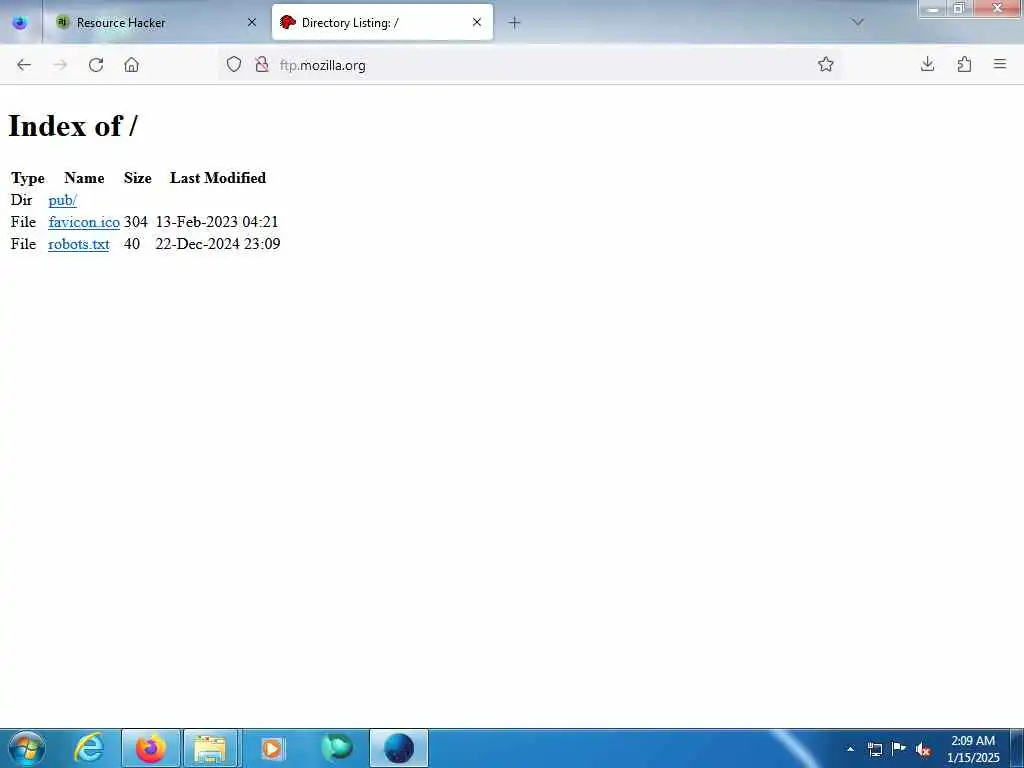Select the Directory Listing tab
This screenshot has width=1024, height=768.
click(x=382, y=22)
